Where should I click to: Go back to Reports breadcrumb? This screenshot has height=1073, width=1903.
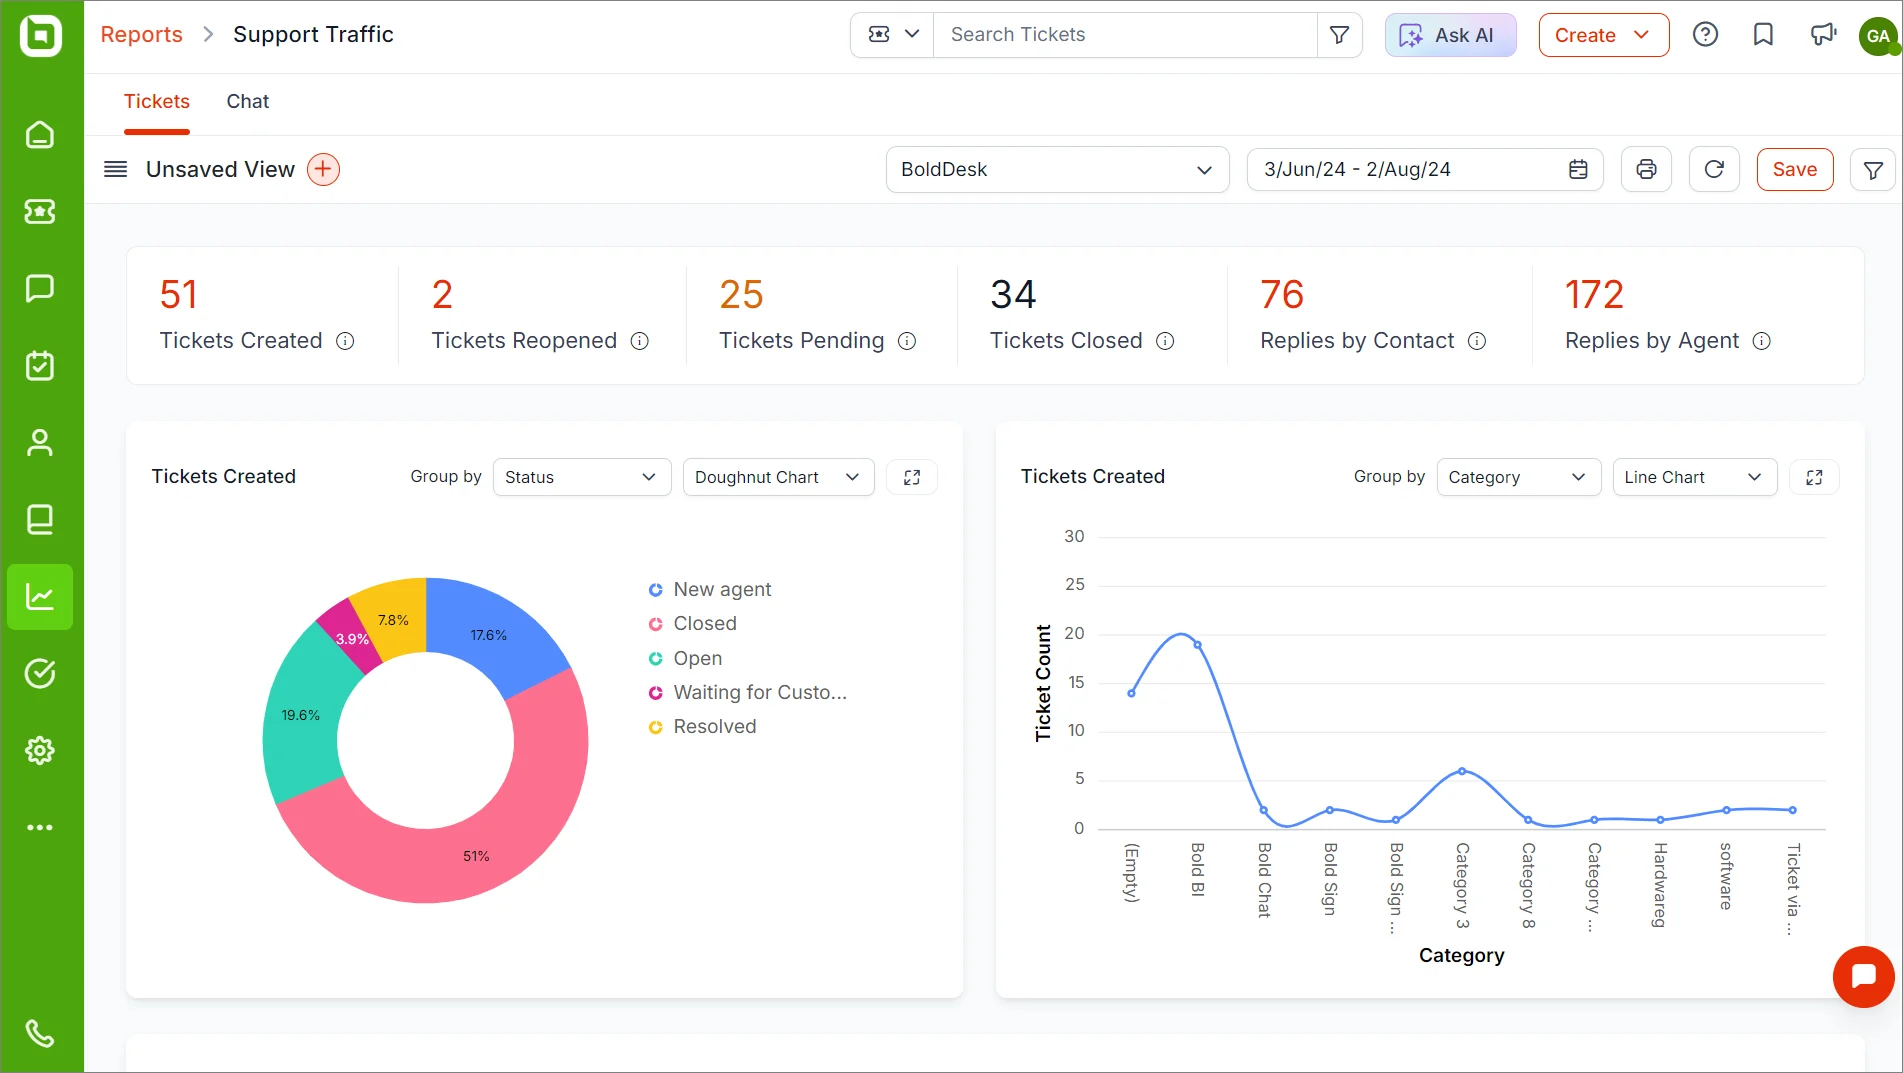click(x=142, y=35)
